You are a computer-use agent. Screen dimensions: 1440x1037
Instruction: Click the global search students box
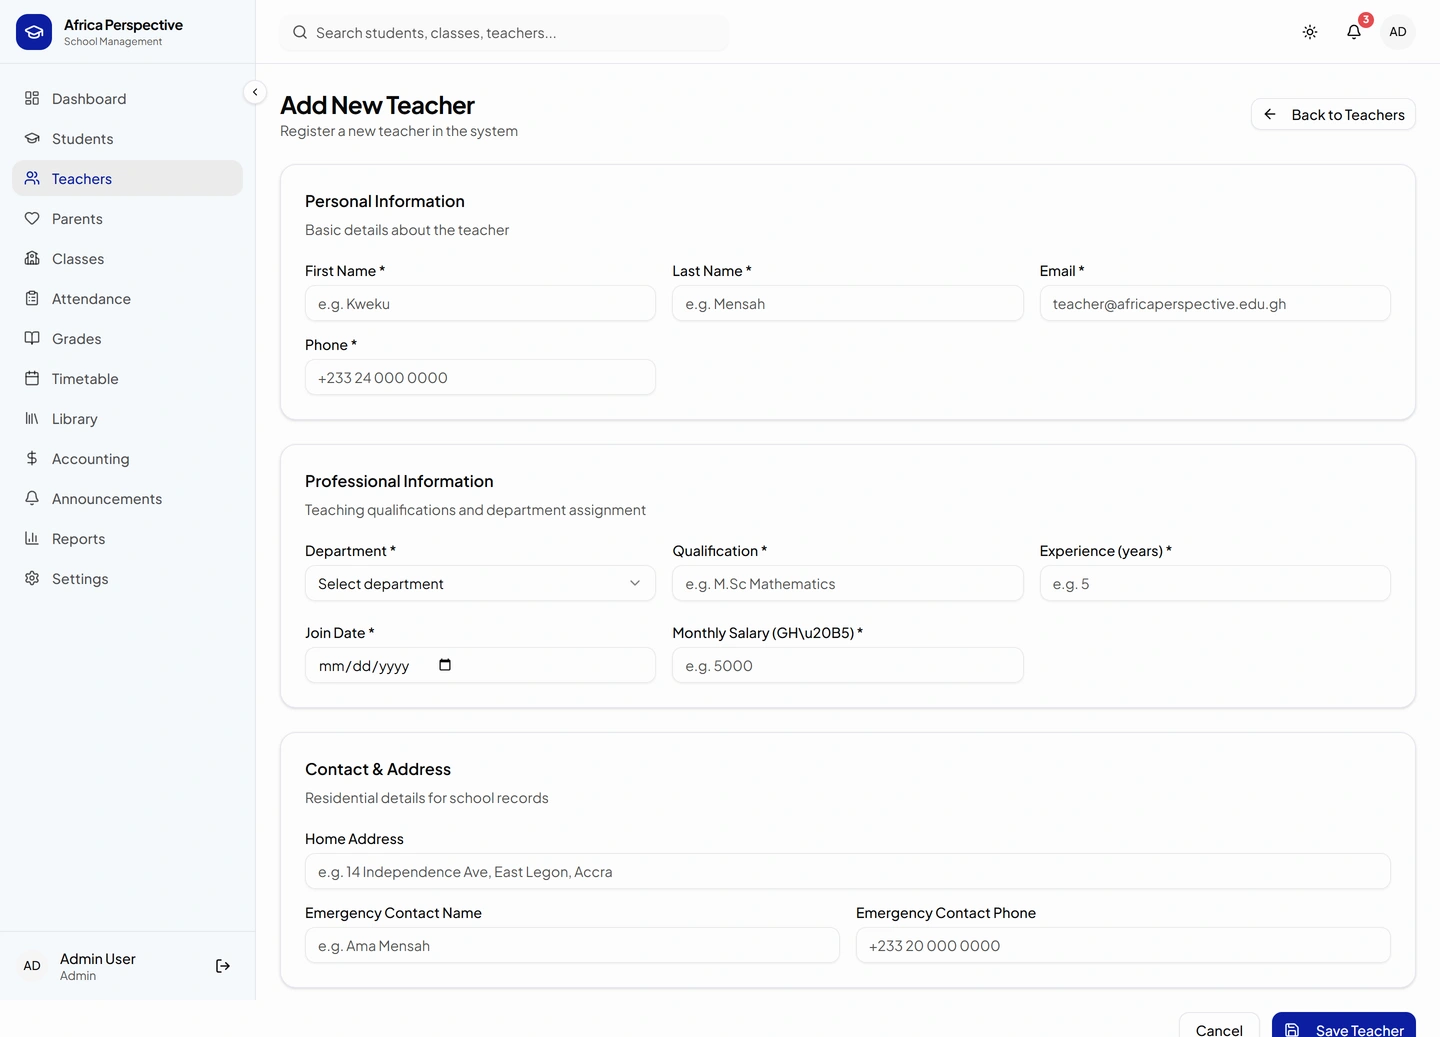(504, 32)
